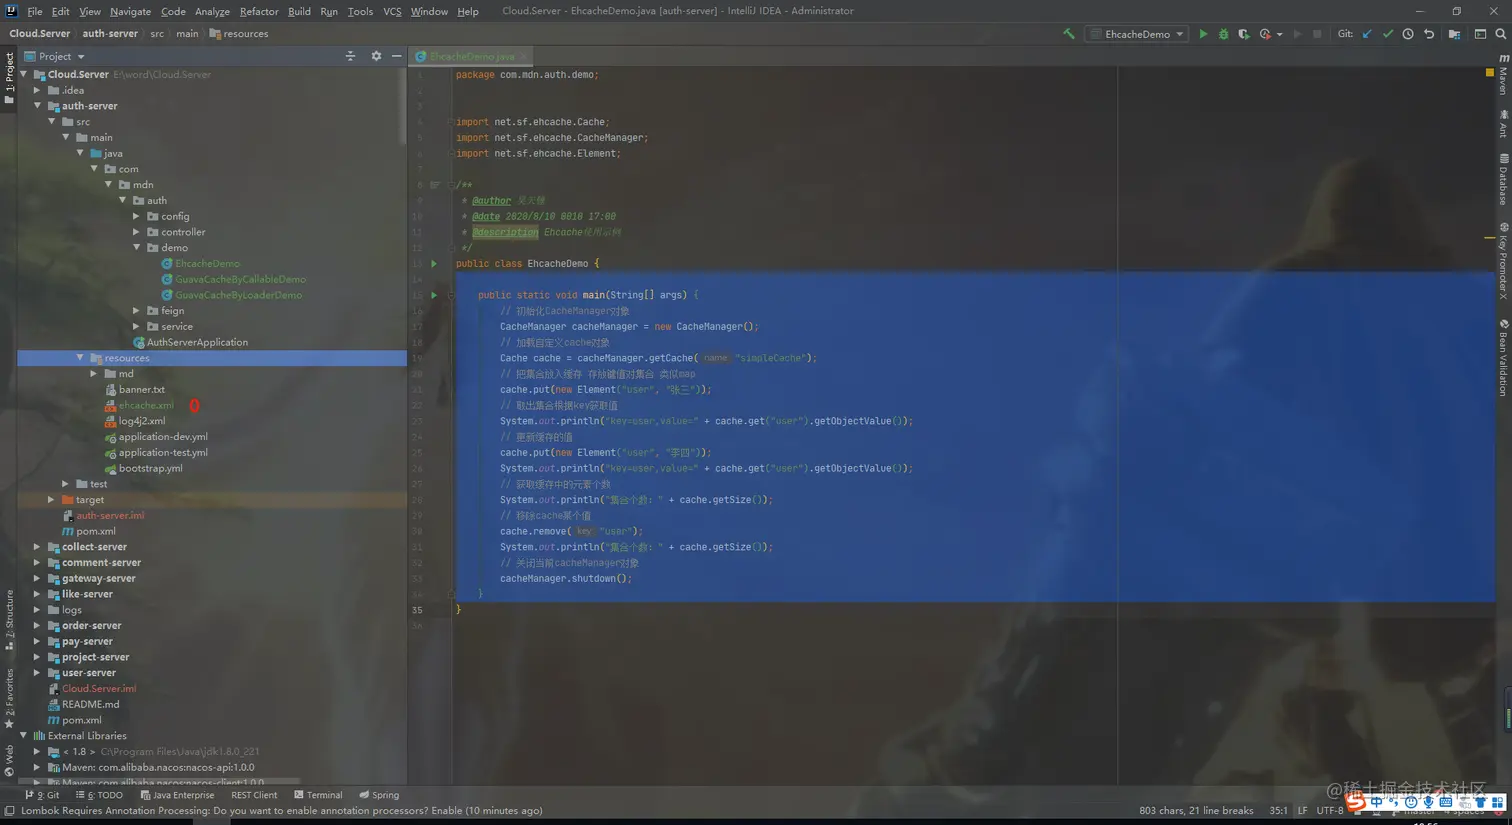This screenshot has width=1512, height=825.
Task: Click run gutter icon beside main method
Action: pos(434,295)
